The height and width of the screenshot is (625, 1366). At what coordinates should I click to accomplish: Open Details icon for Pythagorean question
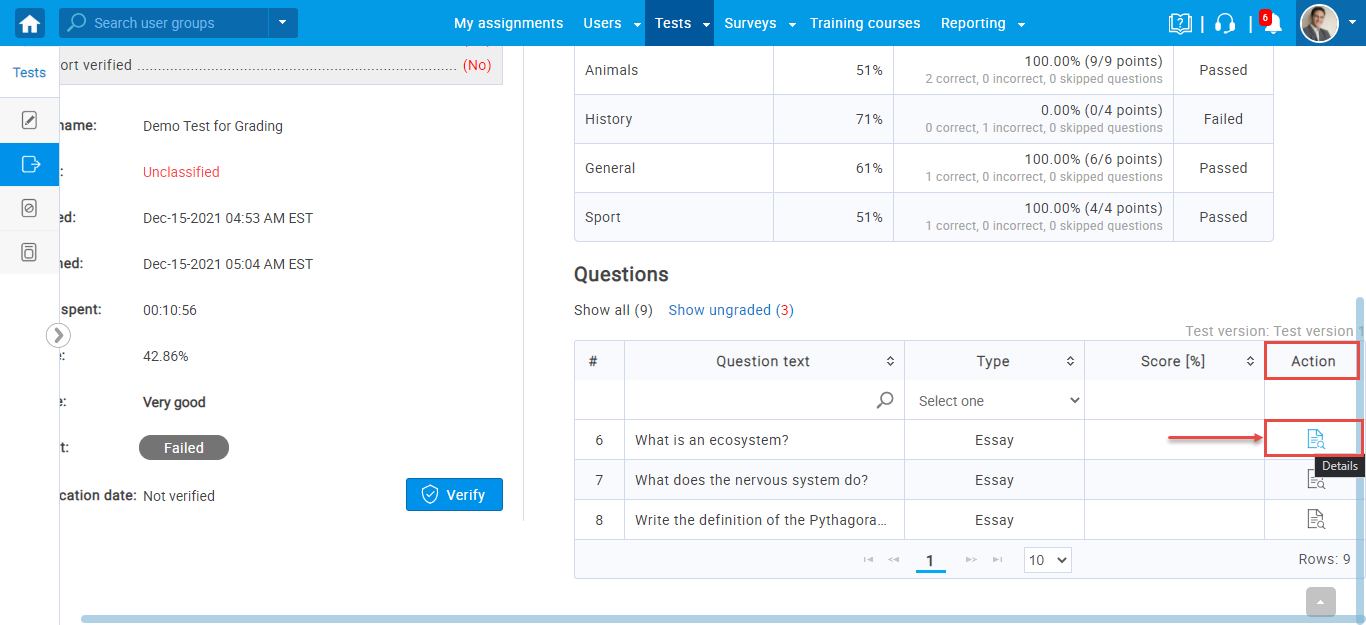pyautogui.click(x=1315, y=519)
